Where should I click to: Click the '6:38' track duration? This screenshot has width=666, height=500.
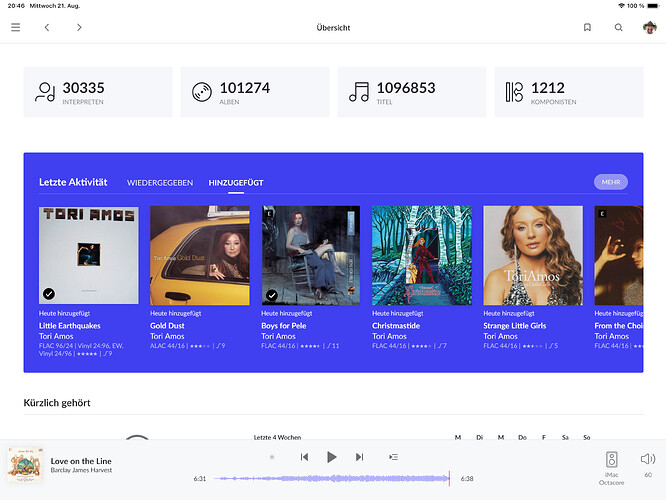(x=467, y=478)
